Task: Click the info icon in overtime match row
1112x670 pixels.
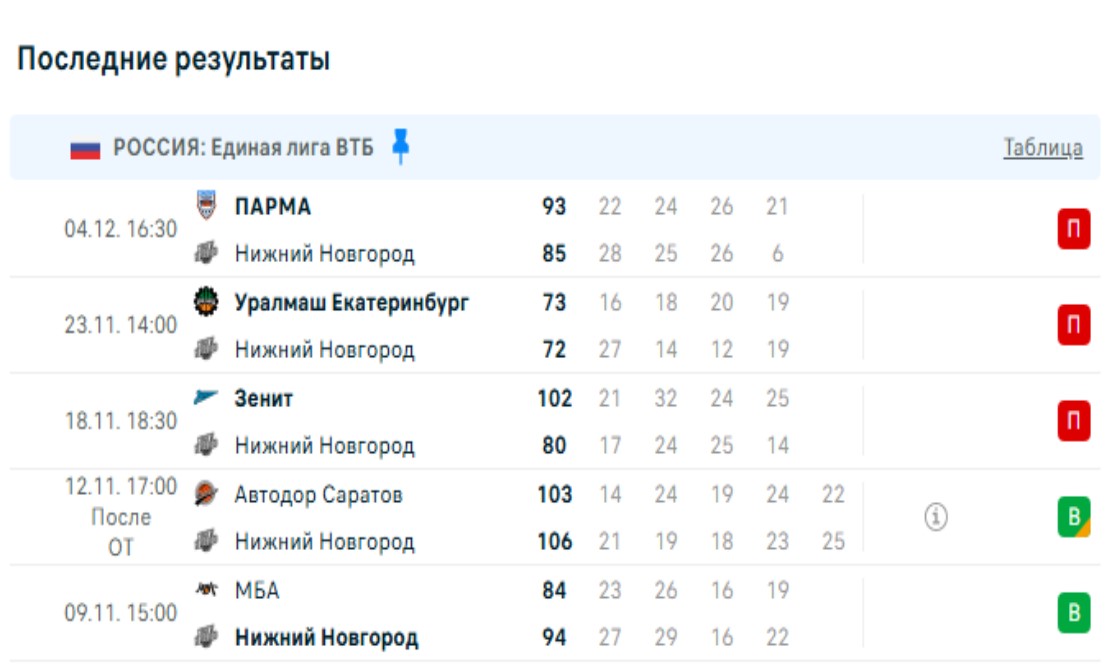Action: (x=935, y=518)
